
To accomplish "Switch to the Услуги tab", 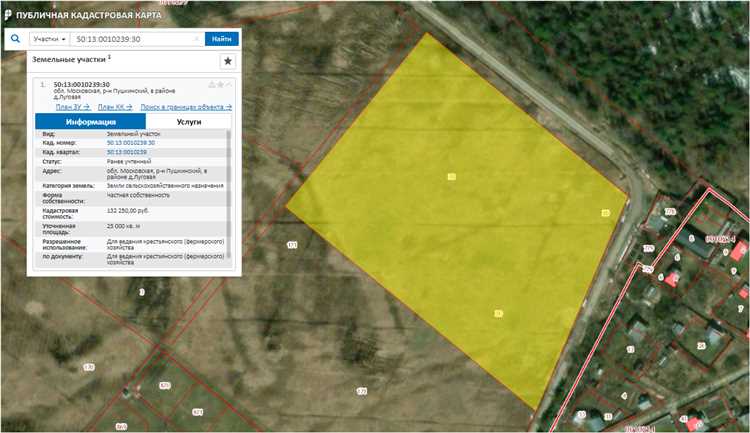I will coord(189,122).
